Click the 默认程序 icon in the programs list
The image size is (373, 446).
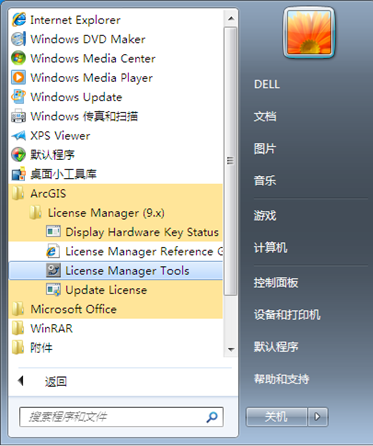click(x=18, y=155)
